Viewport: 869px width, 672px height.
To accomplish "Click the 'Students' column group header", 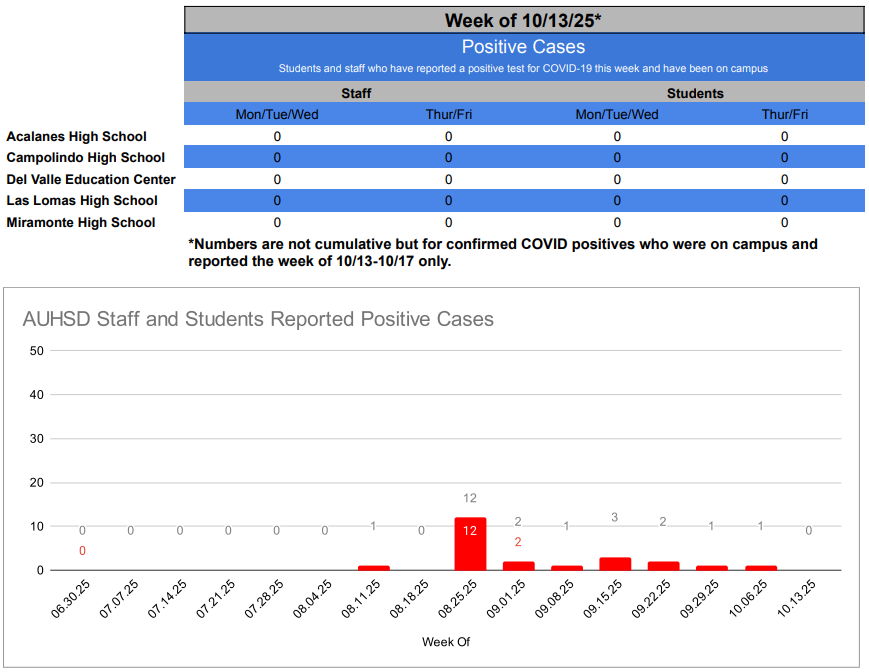I will pyautogui.click(x=695, y=93).
